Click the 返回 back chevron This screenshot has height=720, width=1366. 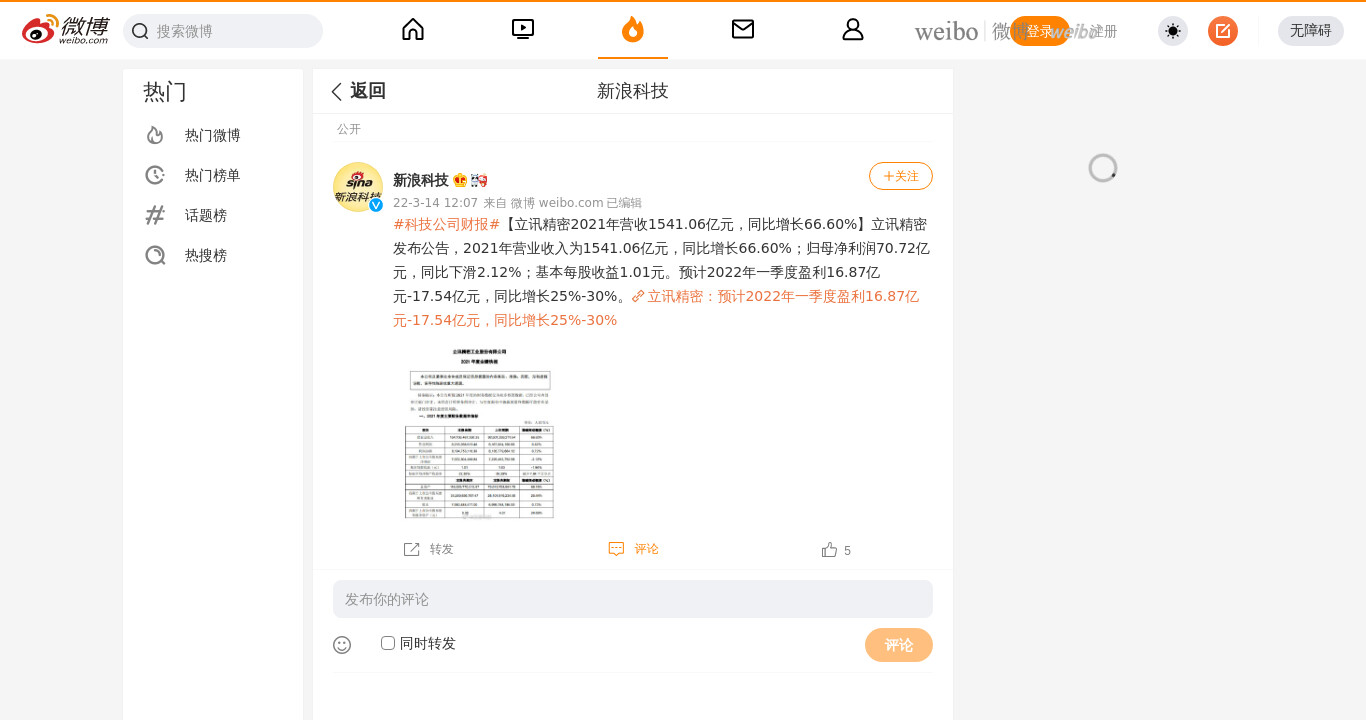(337, 91)
